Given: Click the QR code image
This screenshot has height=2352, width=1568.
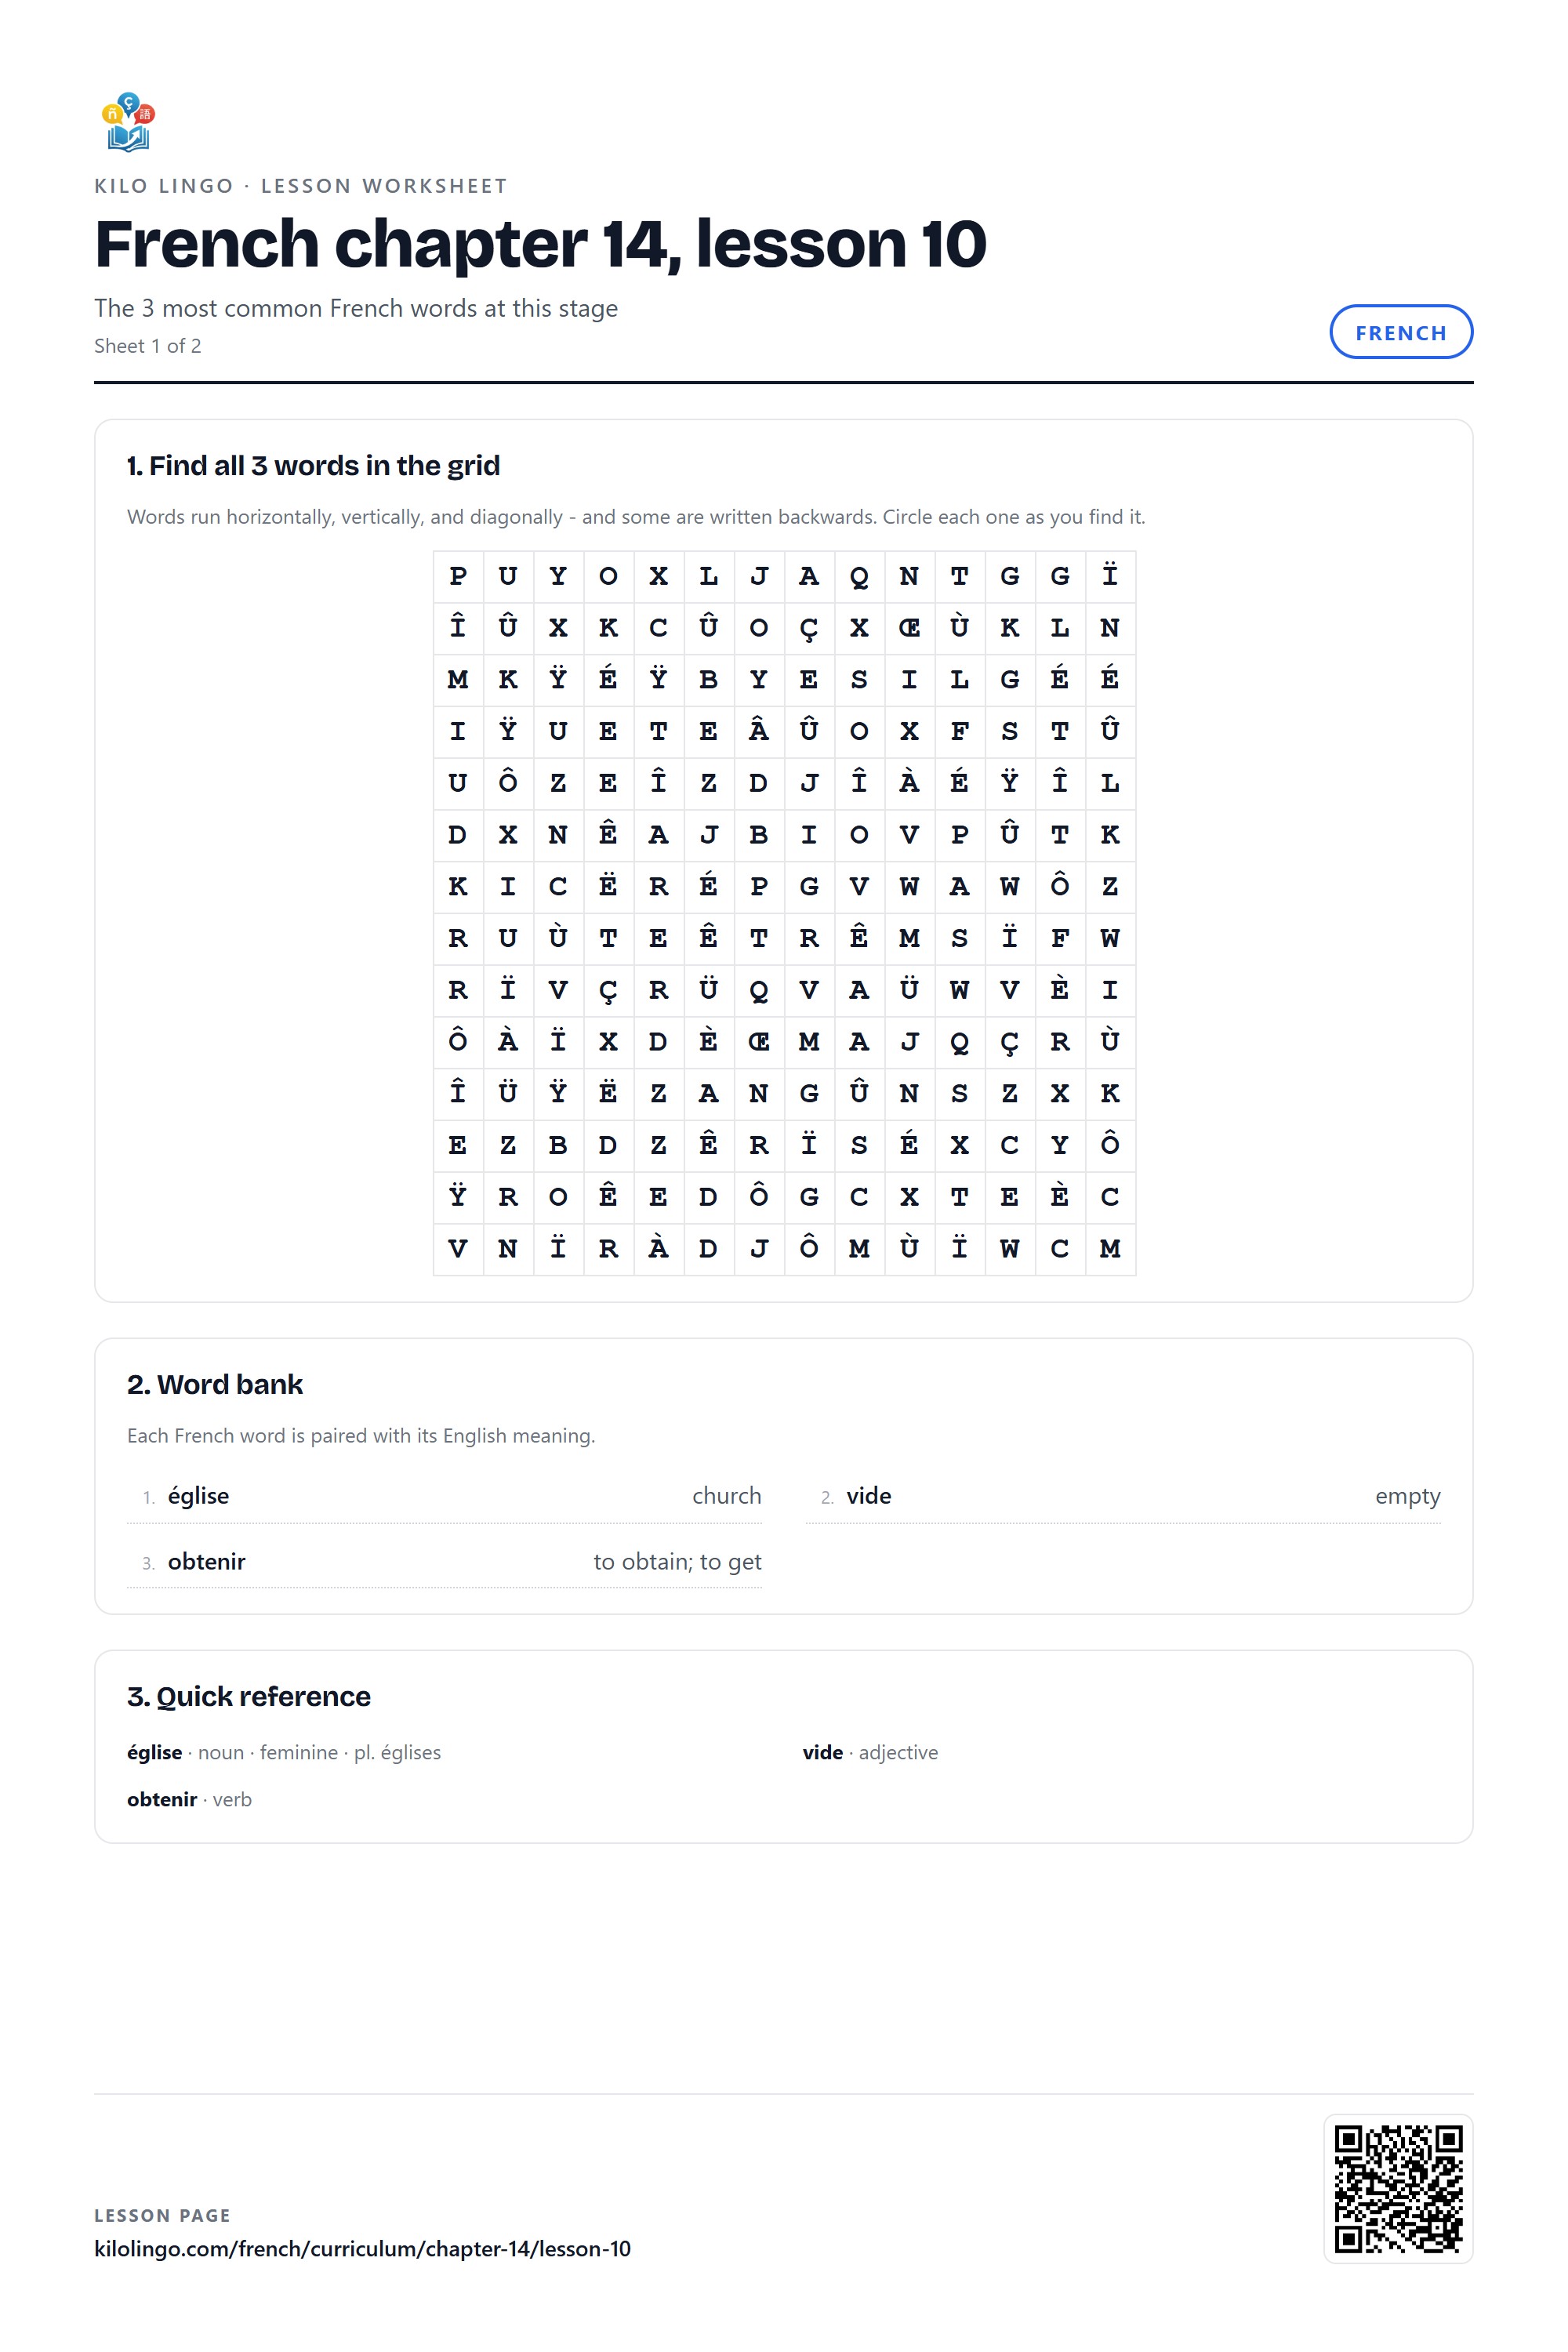Looking at the screenshot, I should 1398,2188.
